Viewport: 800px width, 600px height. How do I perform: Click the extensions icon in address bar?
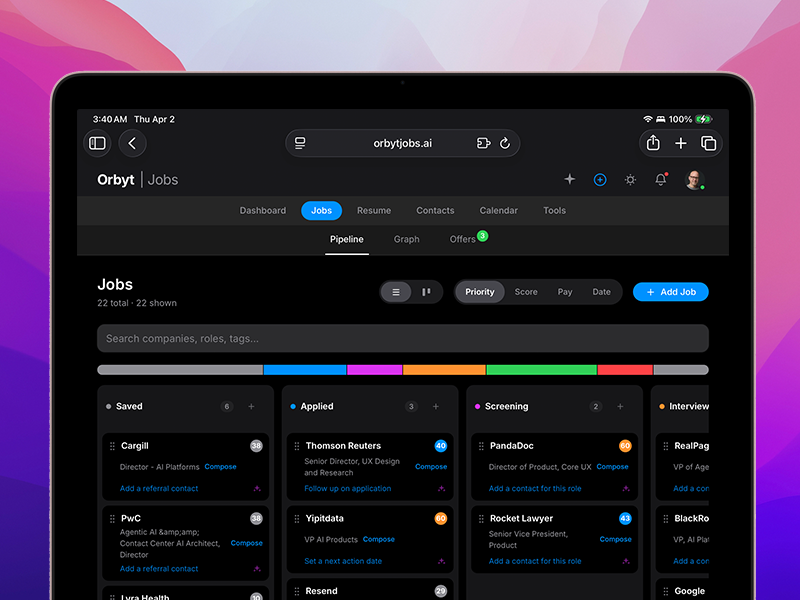pyautogui.click(x=483, y=143)
